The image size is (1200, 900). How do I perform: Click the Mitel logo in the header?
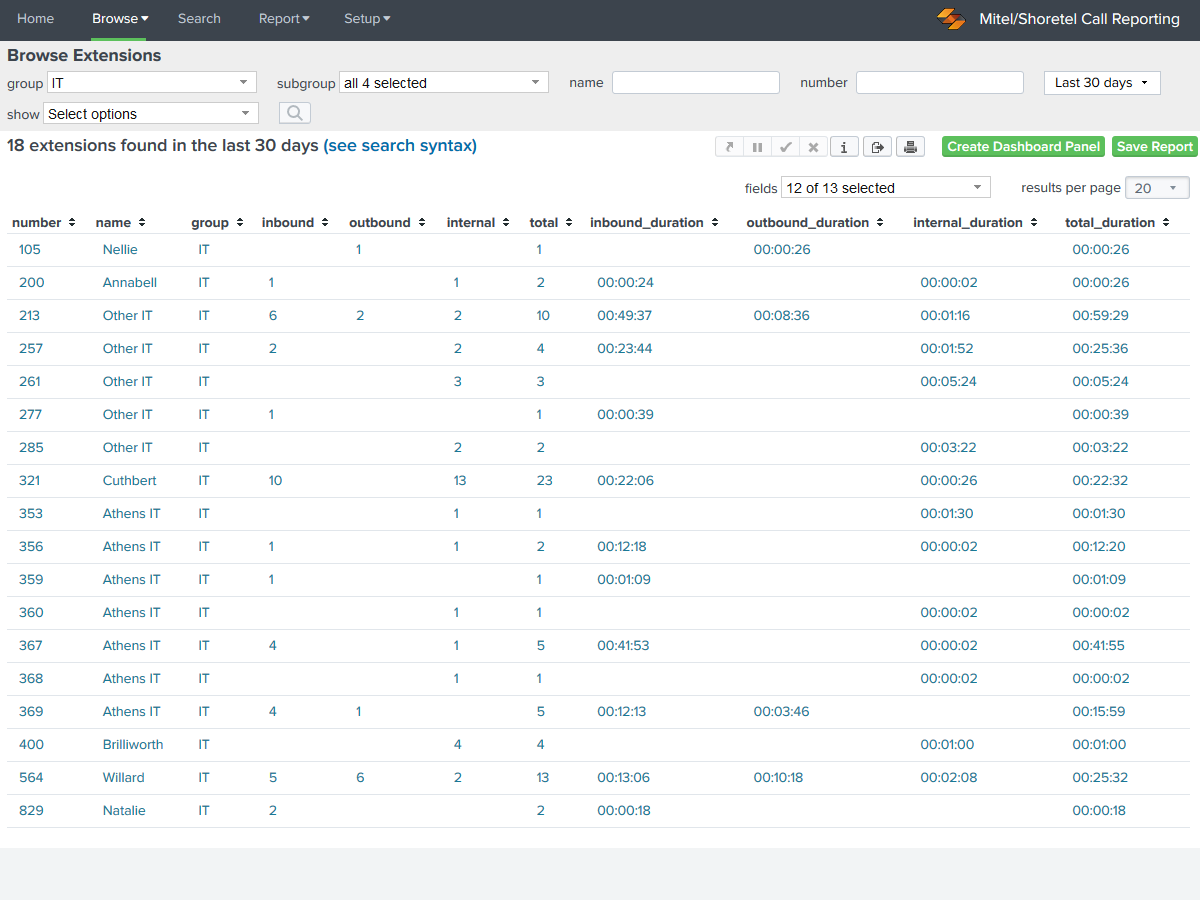[x=950, y=18]
